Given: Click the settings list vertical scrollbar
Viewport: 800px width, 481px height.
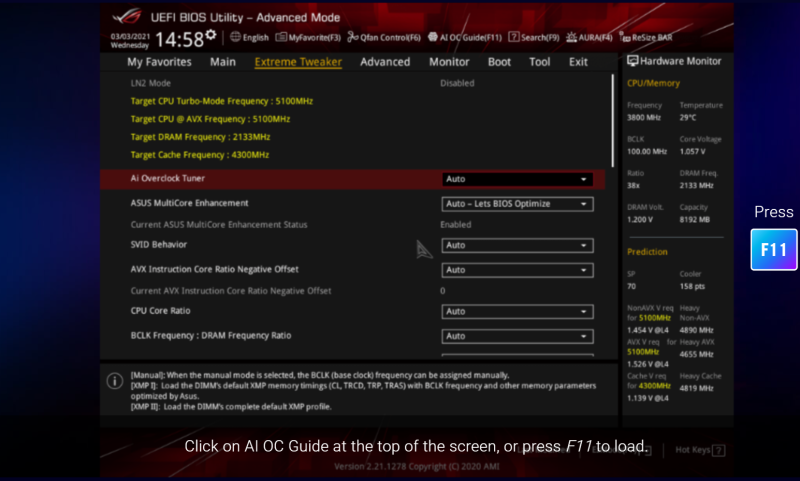Looking at the screenshot, I should click(612, 121).
